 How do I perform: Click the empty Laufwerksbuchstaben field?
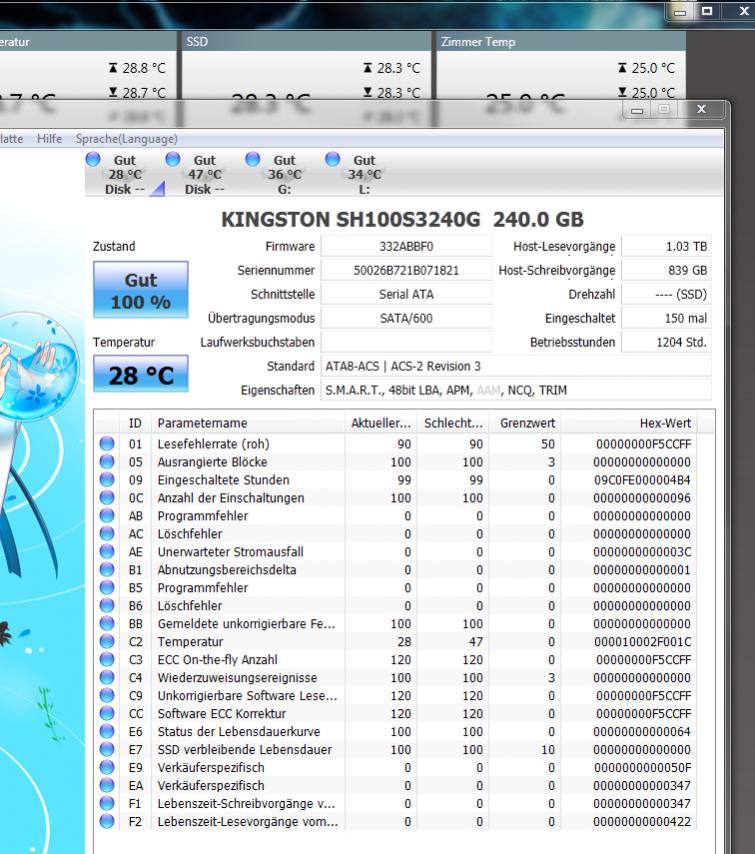coord(406,342)
